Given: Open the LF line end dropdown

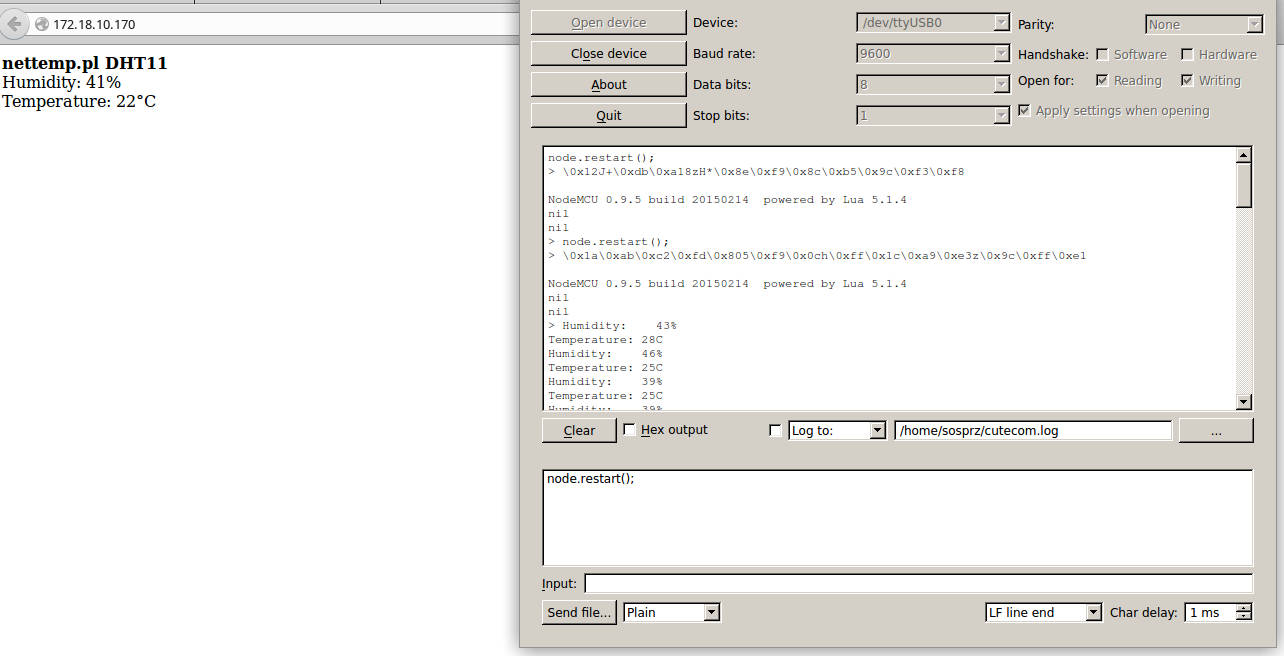Looking at the screenshot, I should coord(1043,612).
